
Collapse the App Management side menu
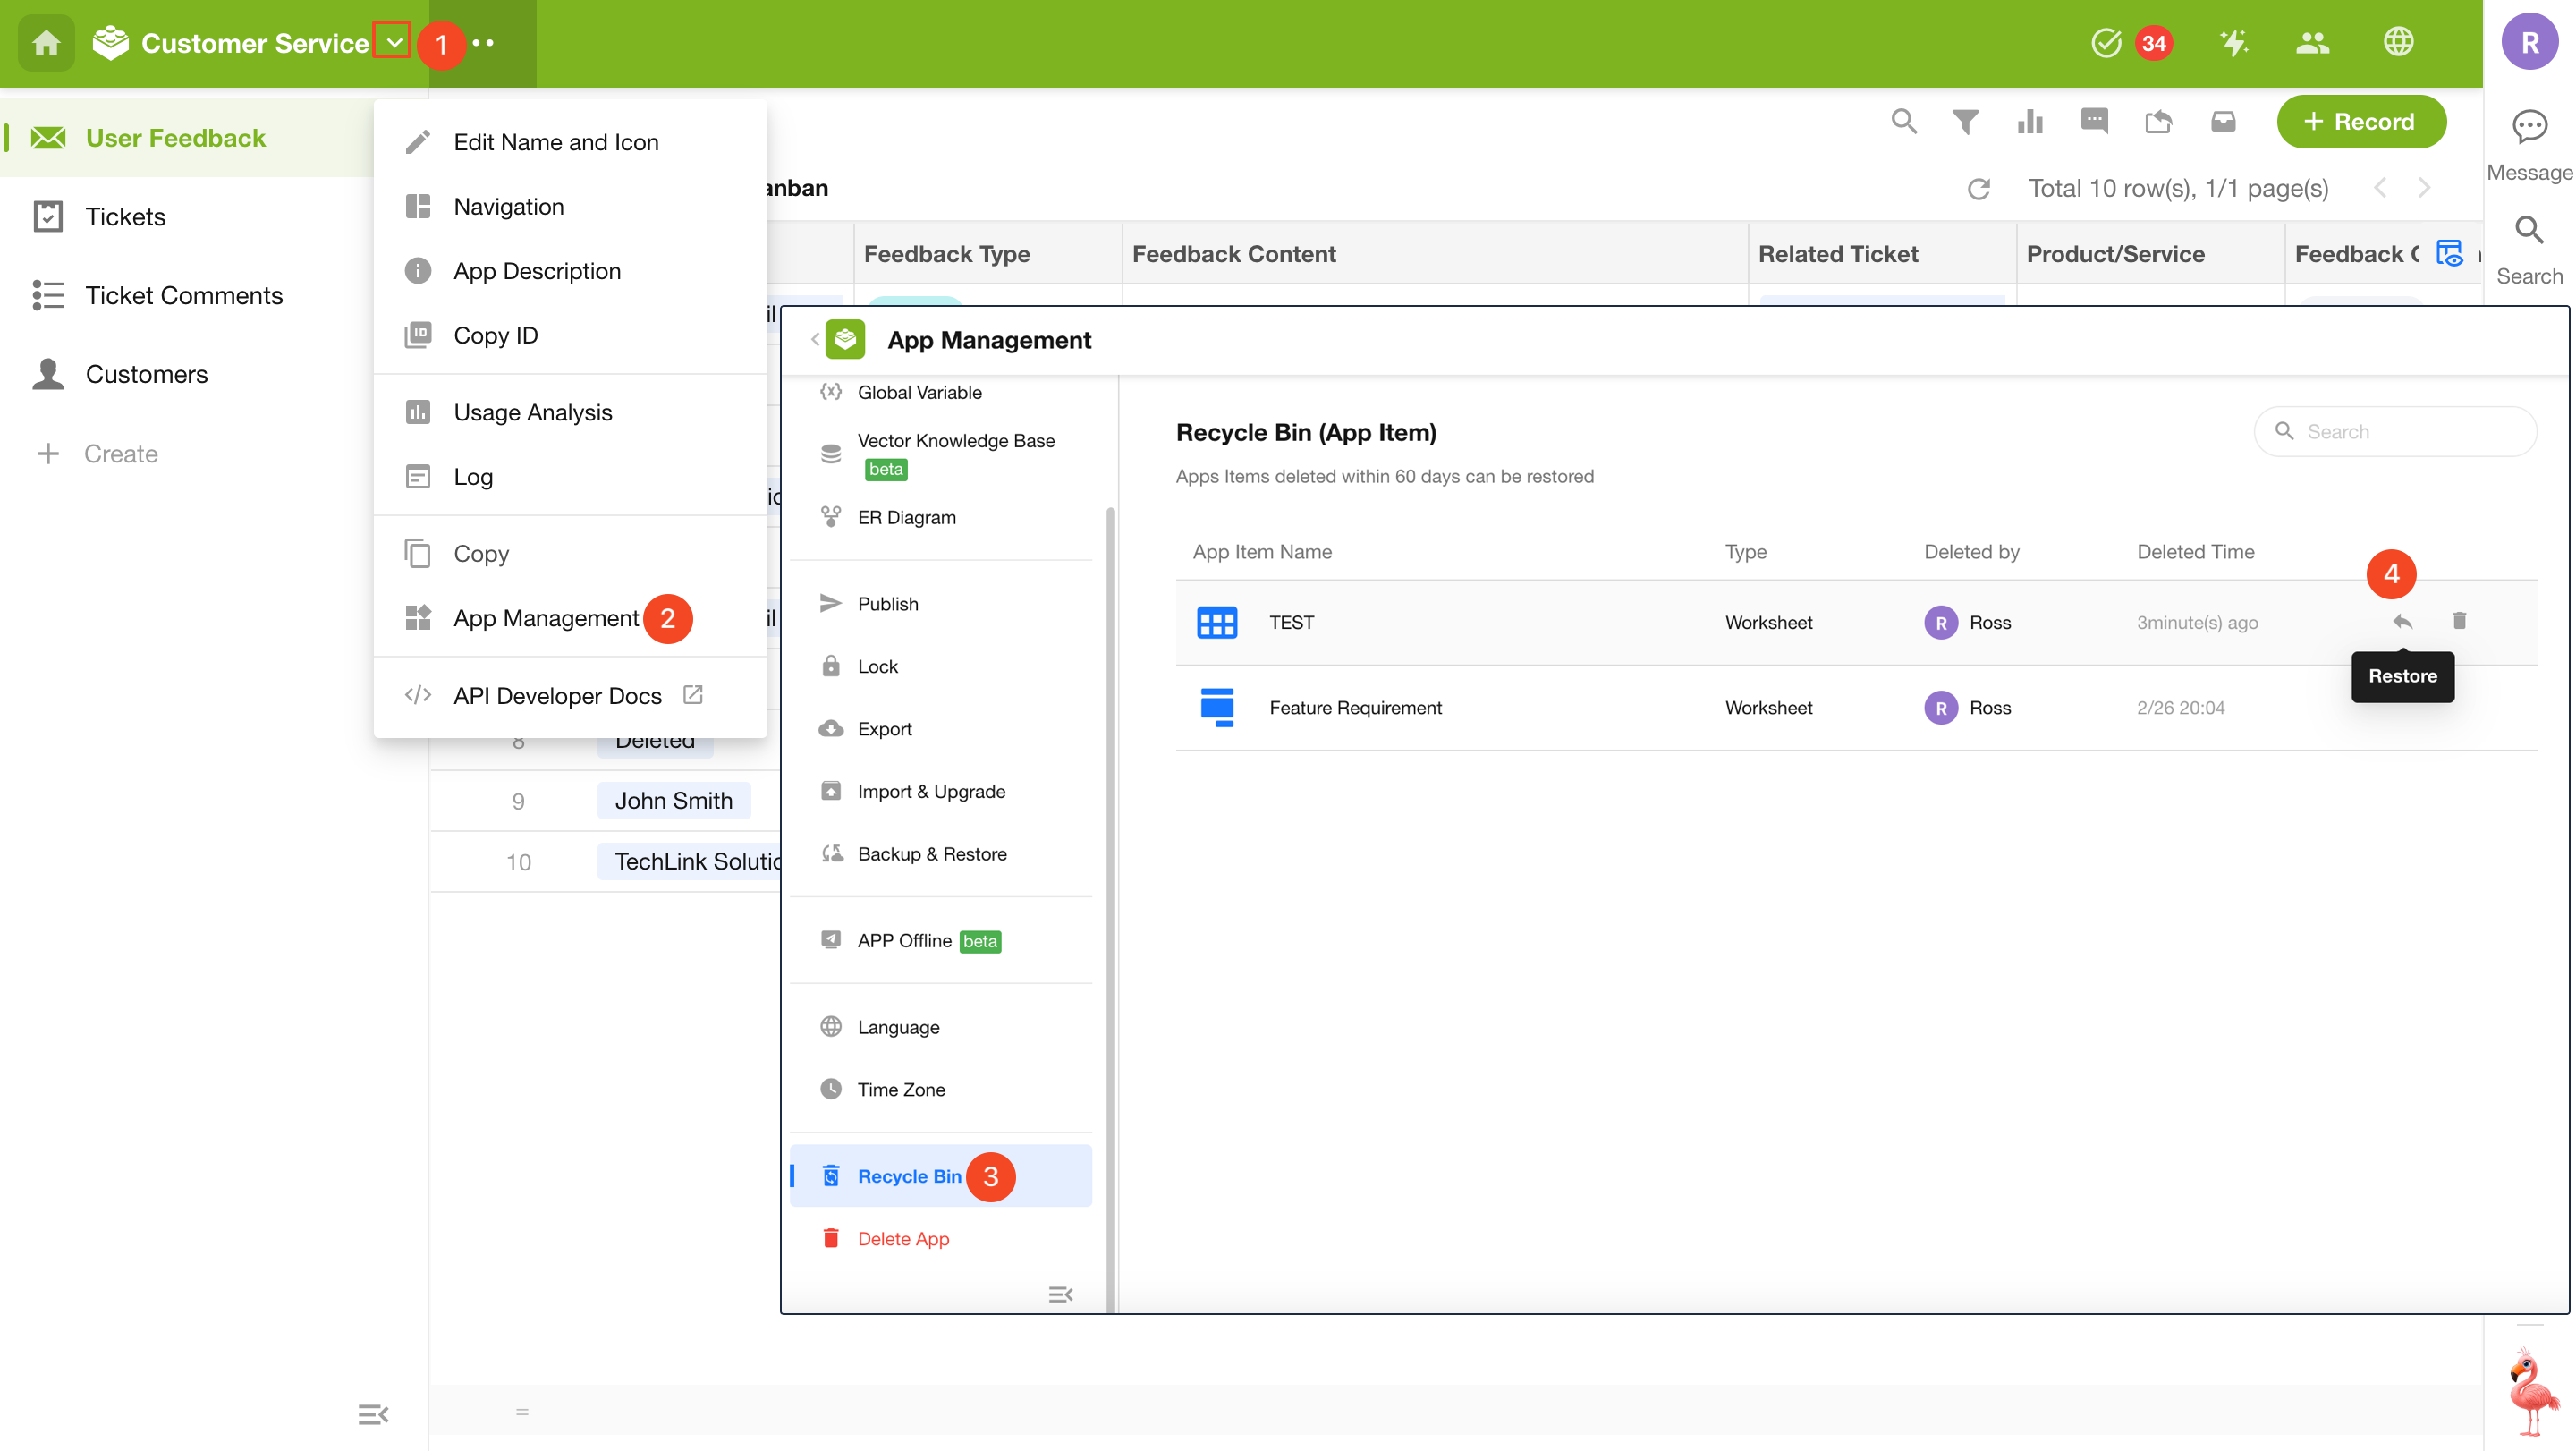(x=1060, y=1295)
